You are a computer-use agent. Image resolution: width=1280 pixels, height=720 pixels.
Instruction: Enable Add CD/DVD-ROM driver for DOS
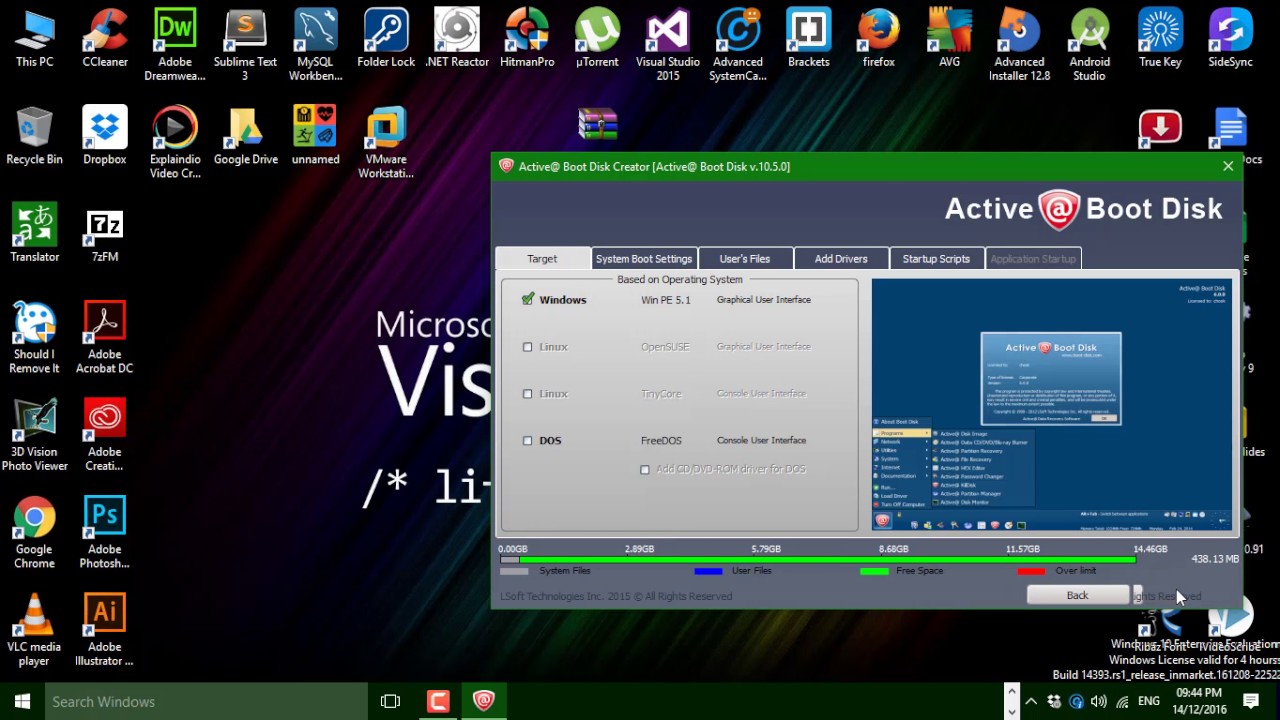[x=645, y=469]
